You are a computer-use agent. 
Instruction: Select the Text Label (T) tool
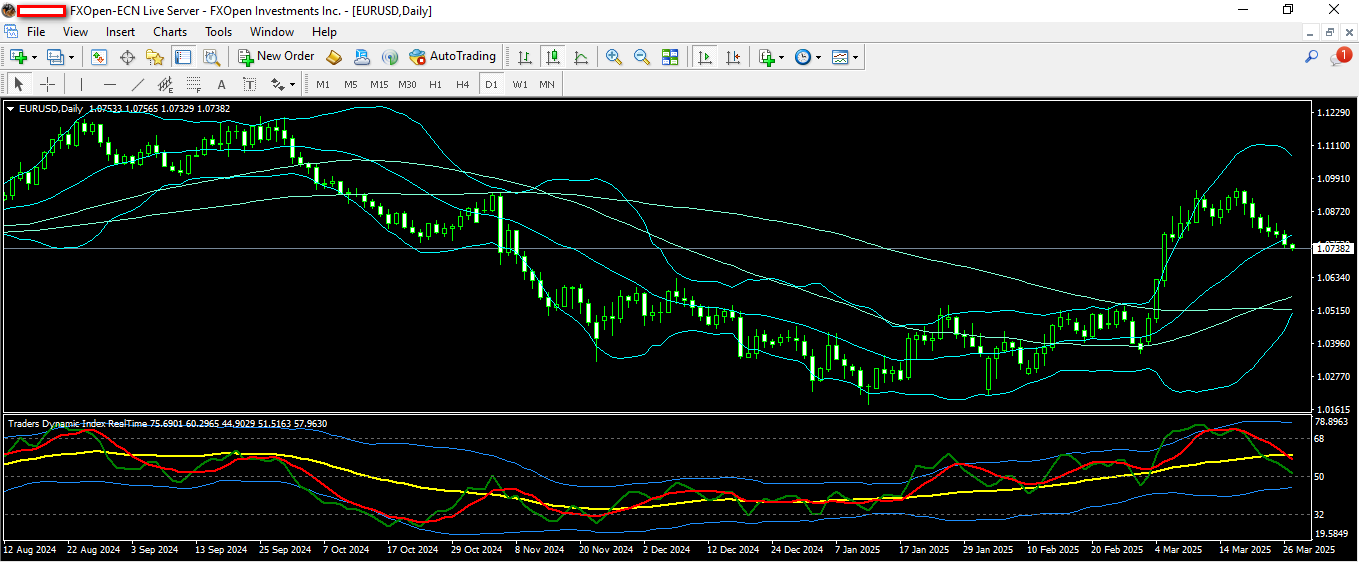tap(250, 84)
